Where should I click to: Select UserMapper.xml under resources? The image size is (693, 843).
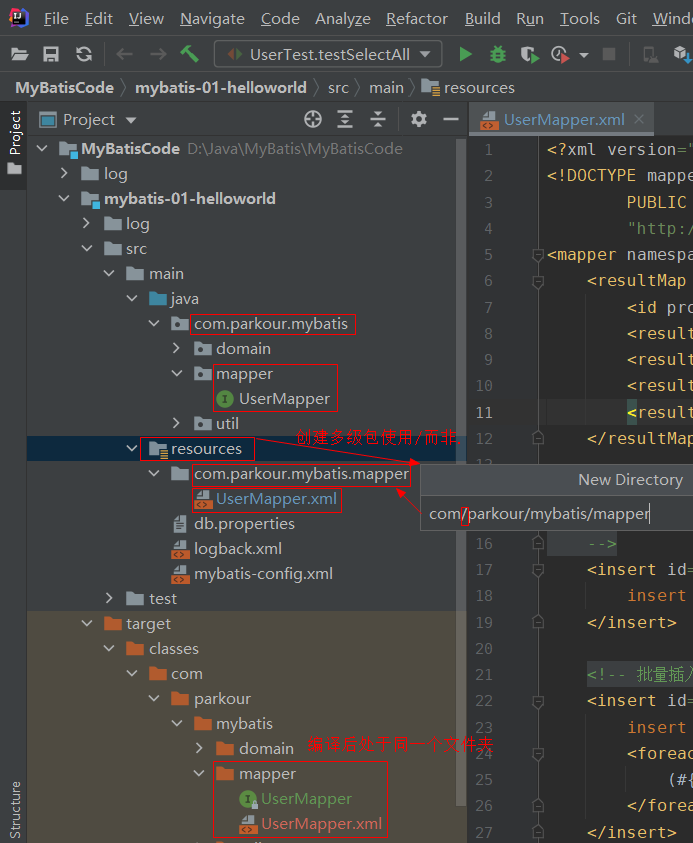pyautogui.click(x=276, y=498)
